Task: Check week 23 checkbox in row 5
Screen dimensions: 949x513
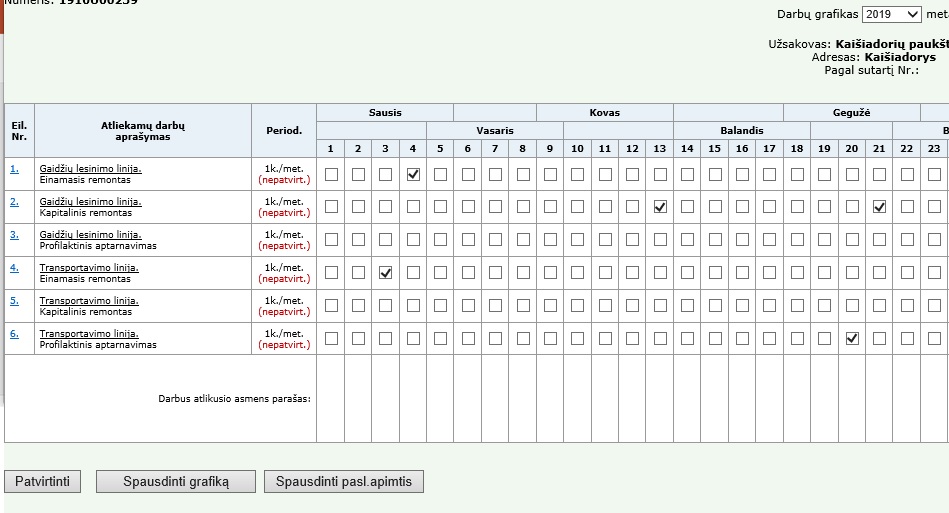Action: point(934,306)
